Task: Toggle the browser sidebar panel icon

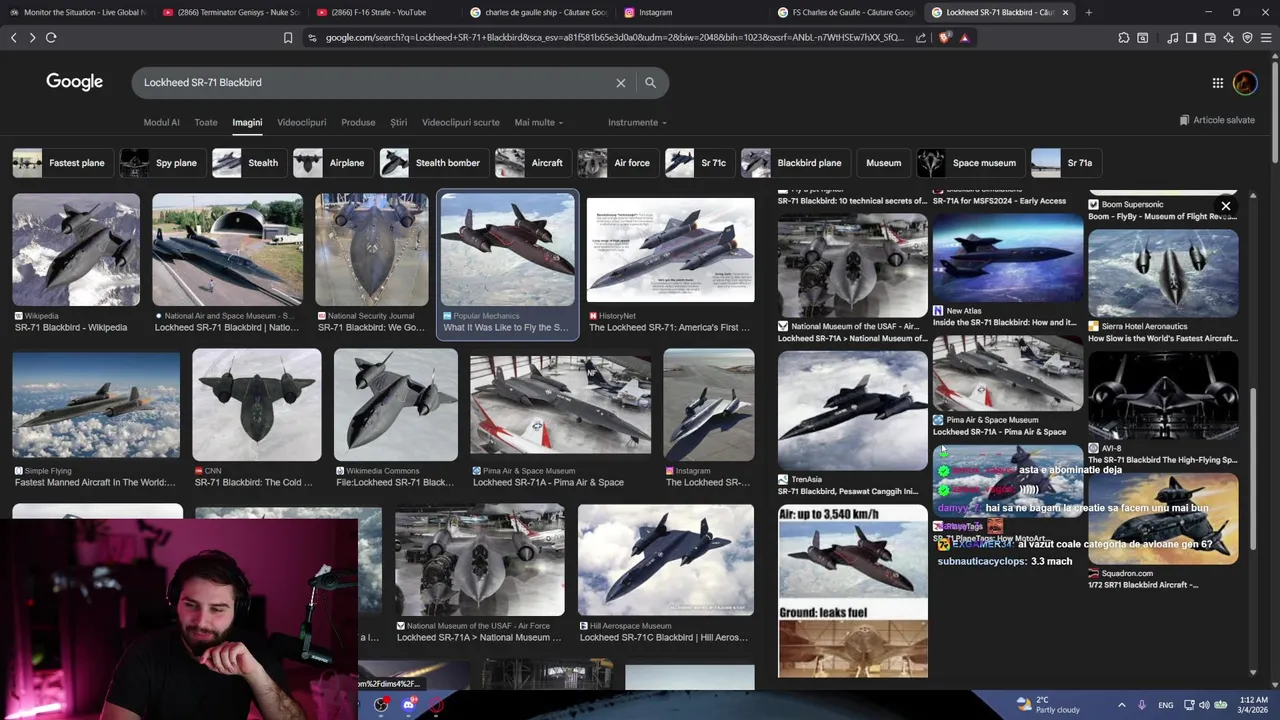Action: pyautogui.click(x=1191, y=38)
